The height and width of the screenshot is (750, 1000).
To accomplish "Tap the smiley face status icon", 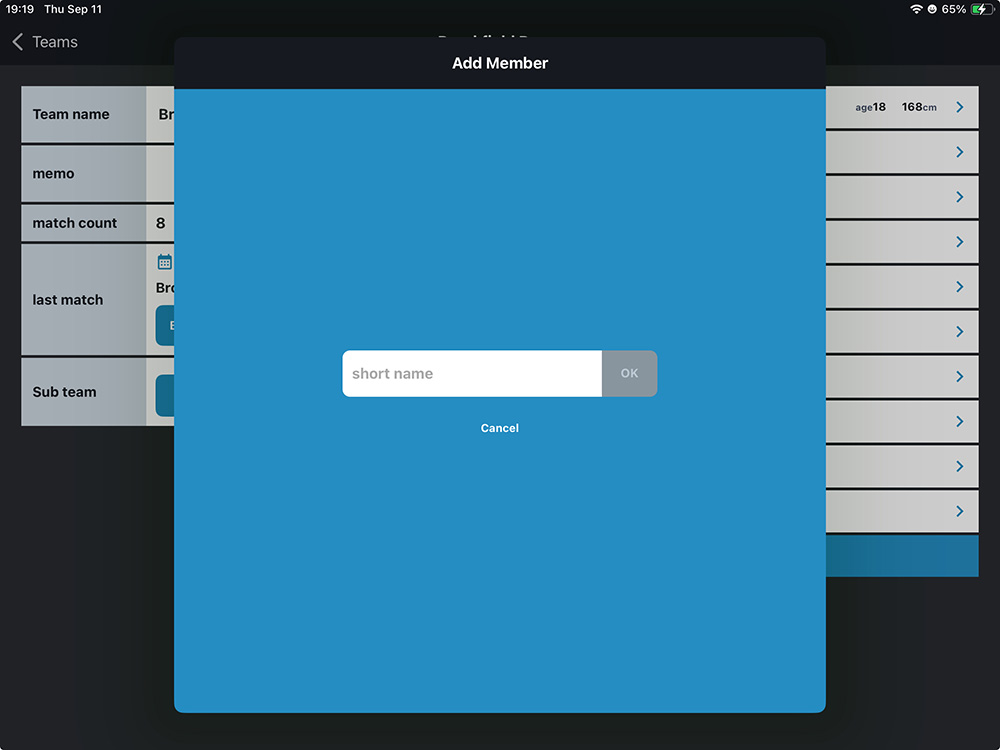I will coord(933,9).
